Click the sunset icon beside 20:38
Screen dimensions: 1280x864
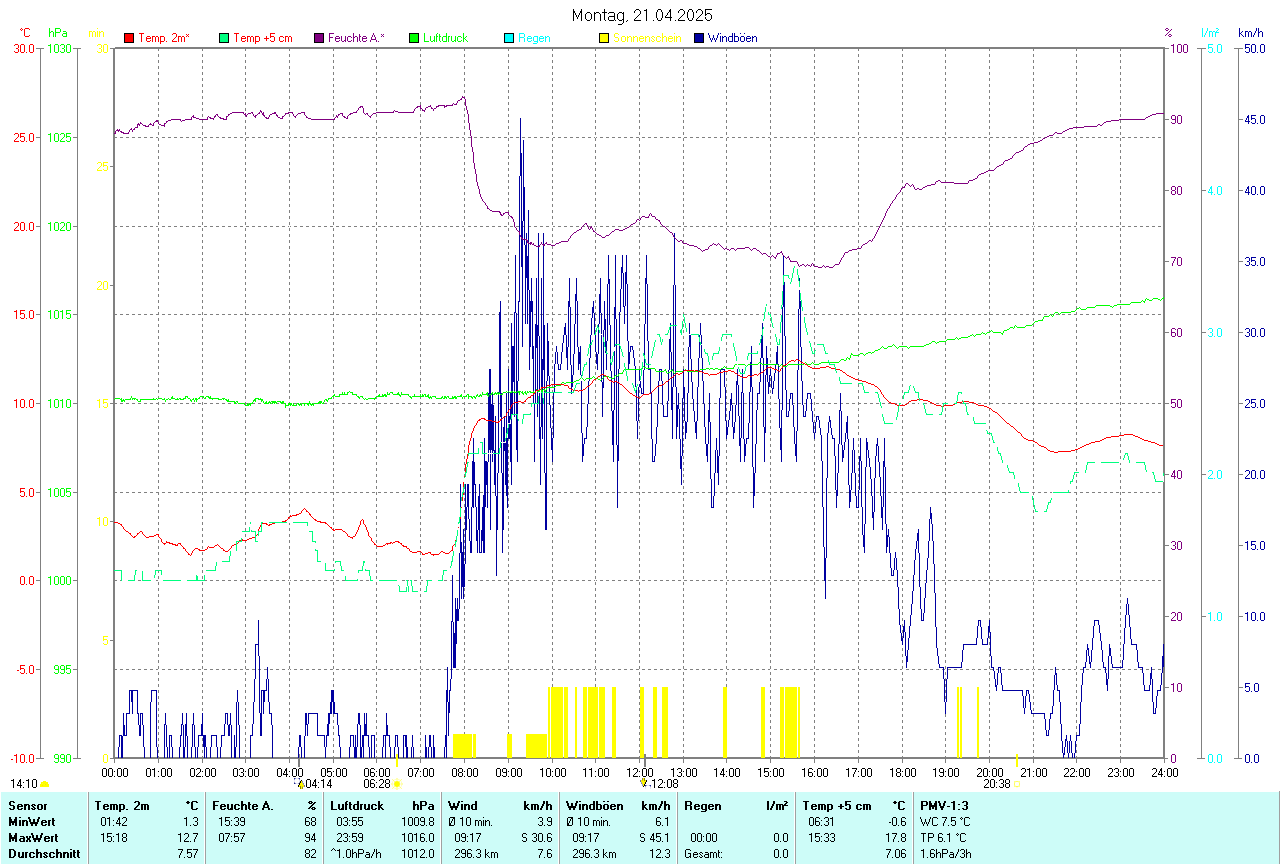(1016, 785)
